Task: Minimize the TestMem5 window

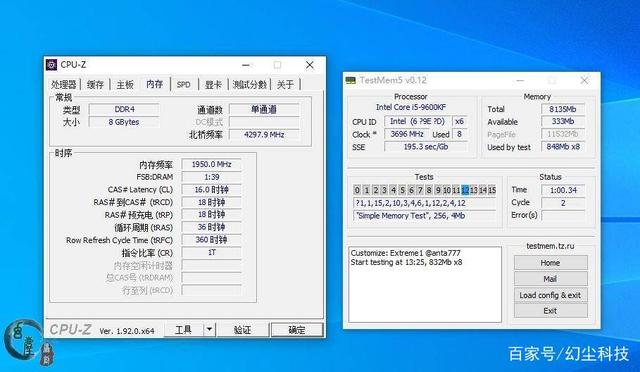Action: (x=520, y=80)
